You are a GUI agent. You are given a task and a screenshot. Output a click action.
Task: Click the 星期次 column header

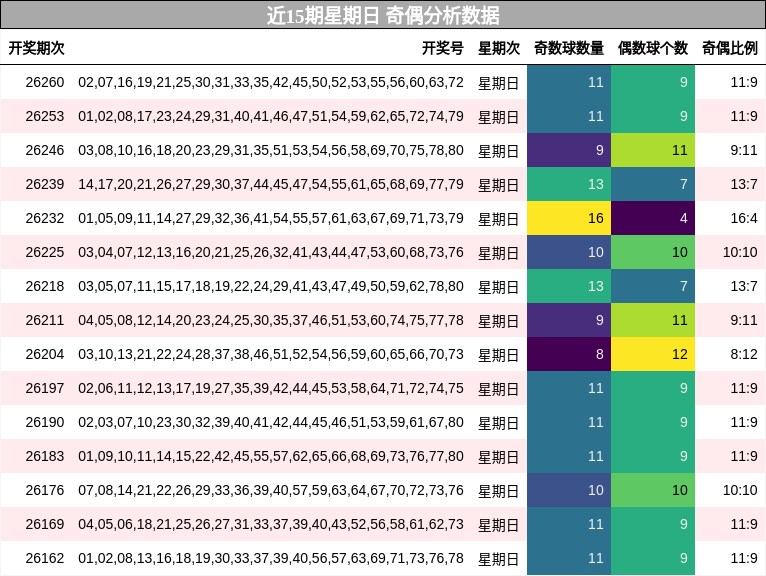(x=499, y=48)
